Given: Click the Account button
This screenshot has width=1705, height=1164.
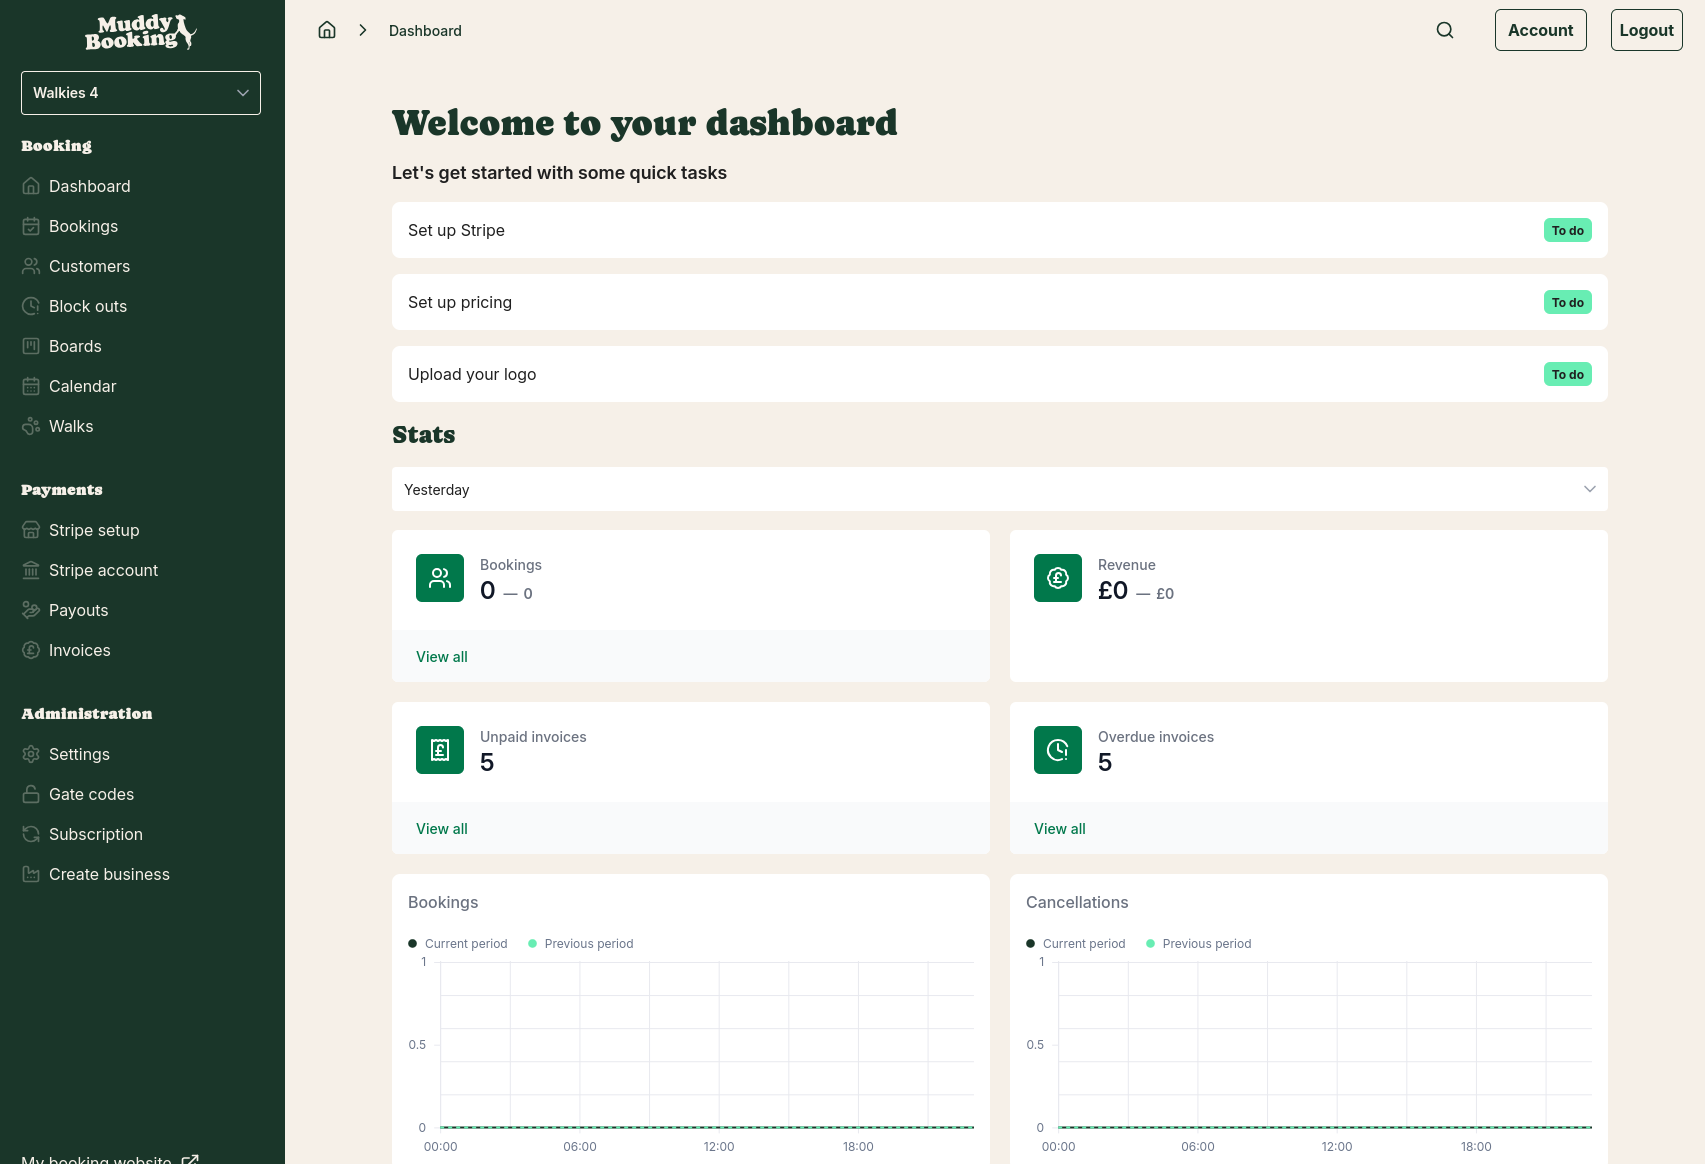Looking at the screenshot, I should pyautogui.click(x=1540, y=30).
